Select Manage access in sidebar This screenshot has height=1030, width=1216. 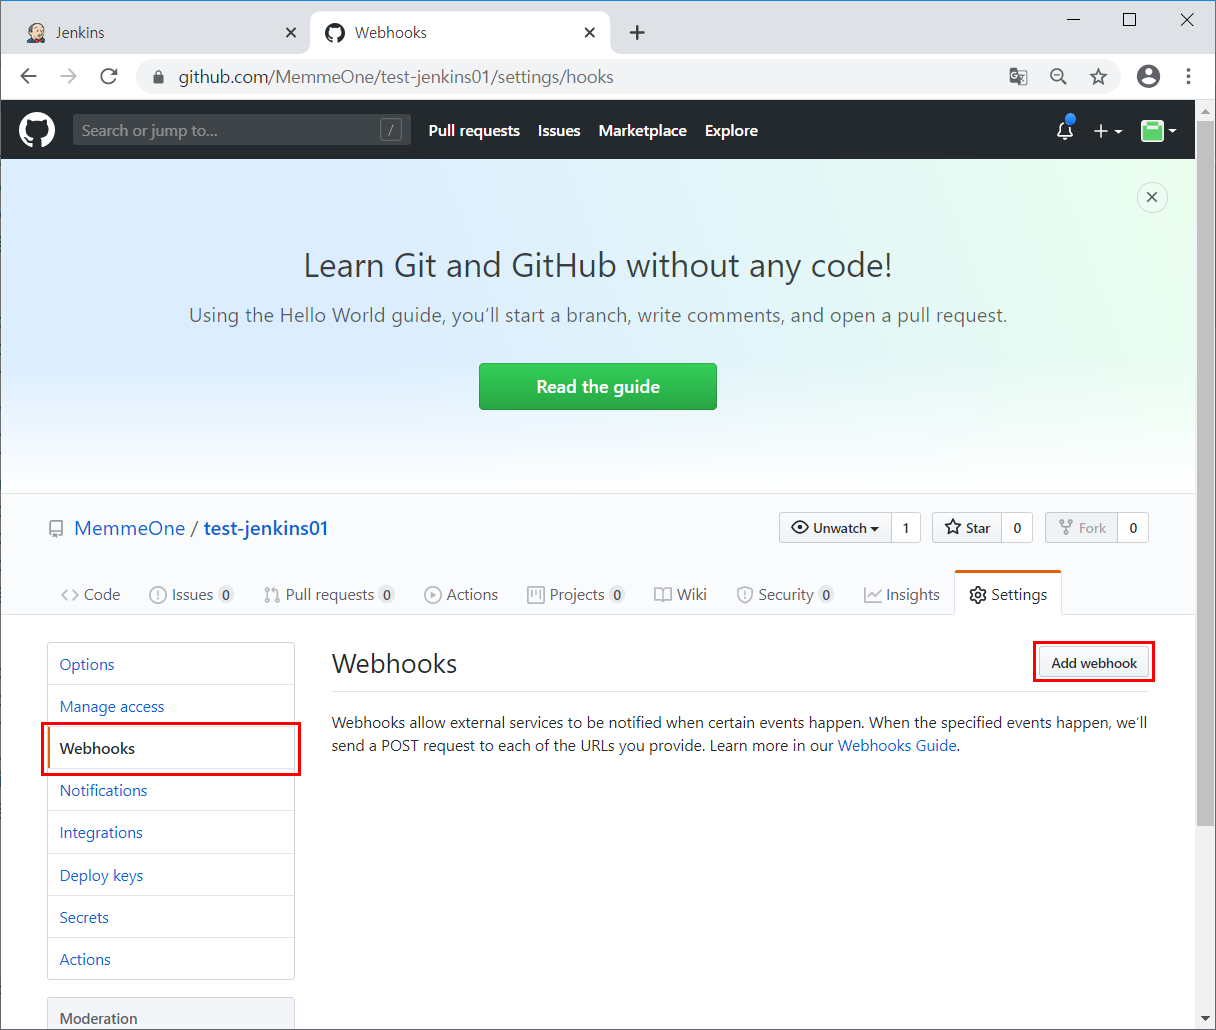pyautogui.click(x=171, y=706)
